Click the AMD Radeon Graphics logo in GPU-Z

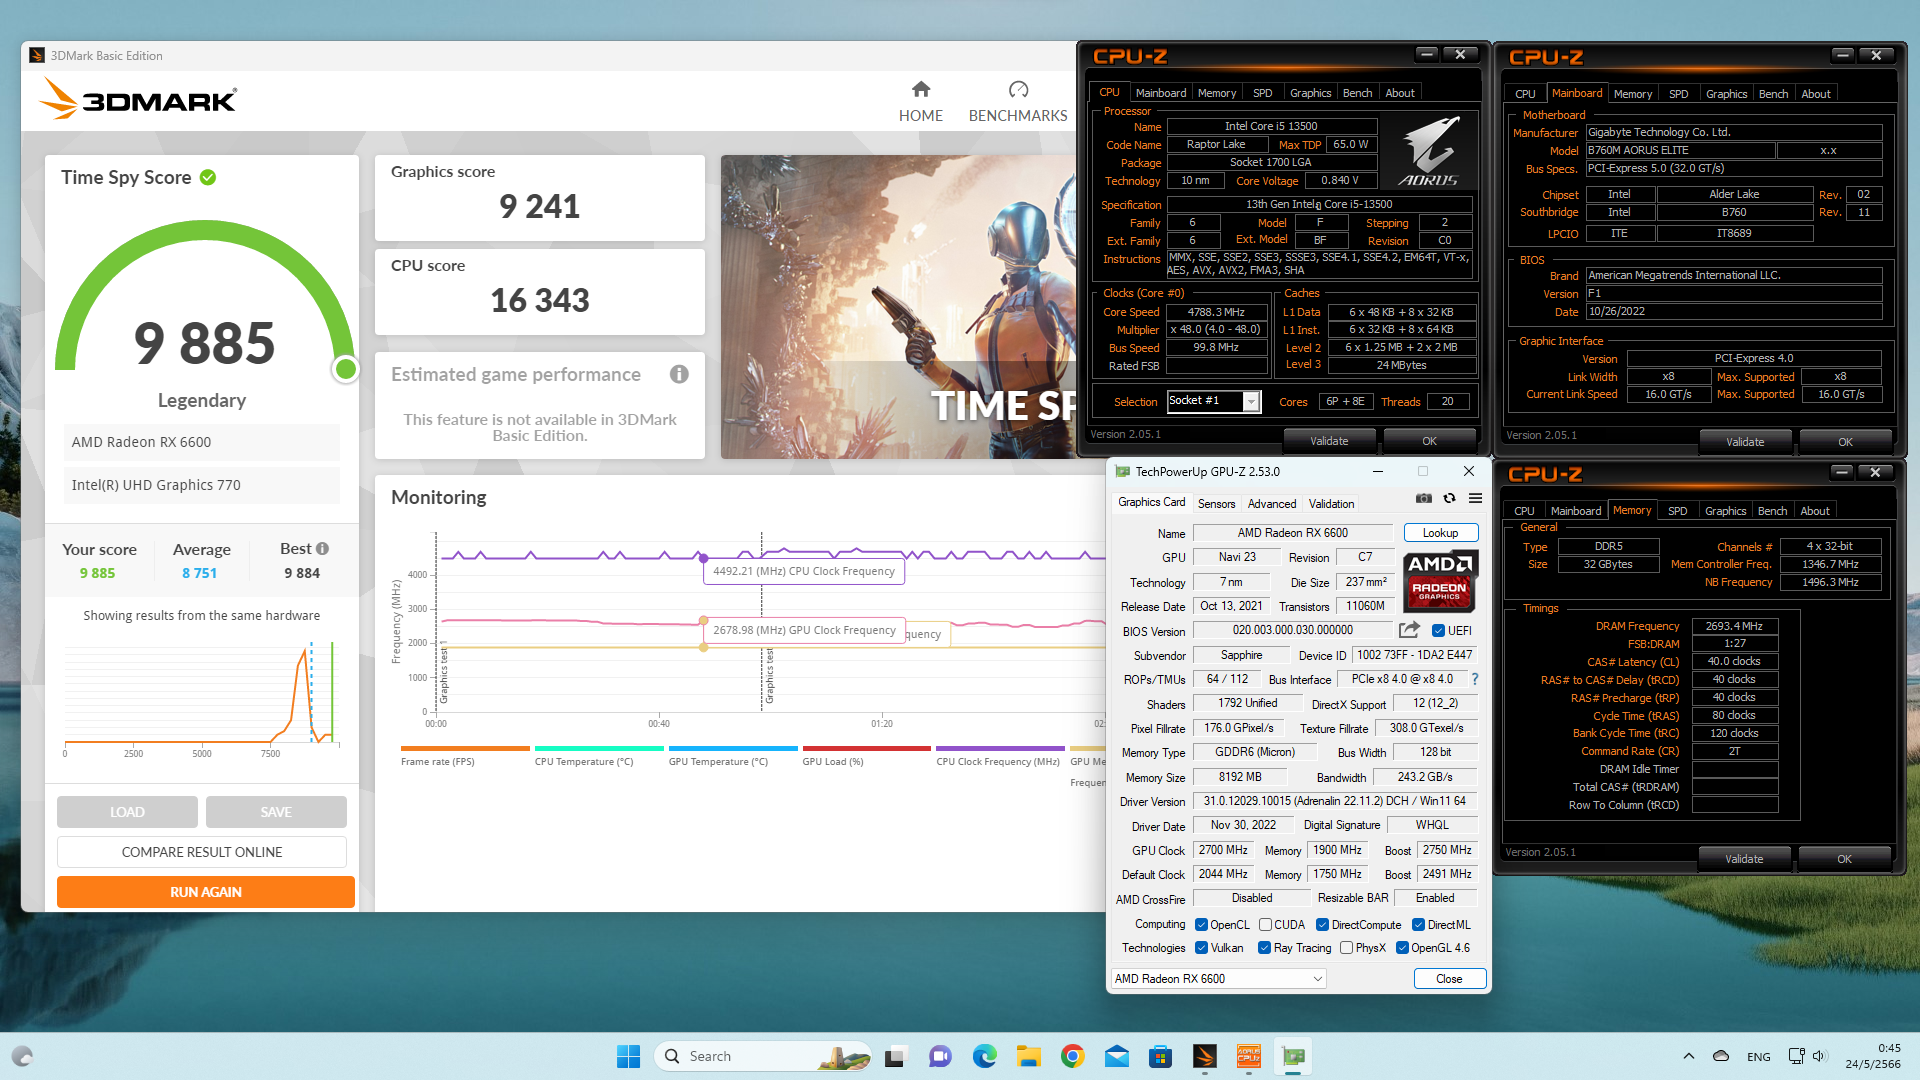tap(1440, 581)
